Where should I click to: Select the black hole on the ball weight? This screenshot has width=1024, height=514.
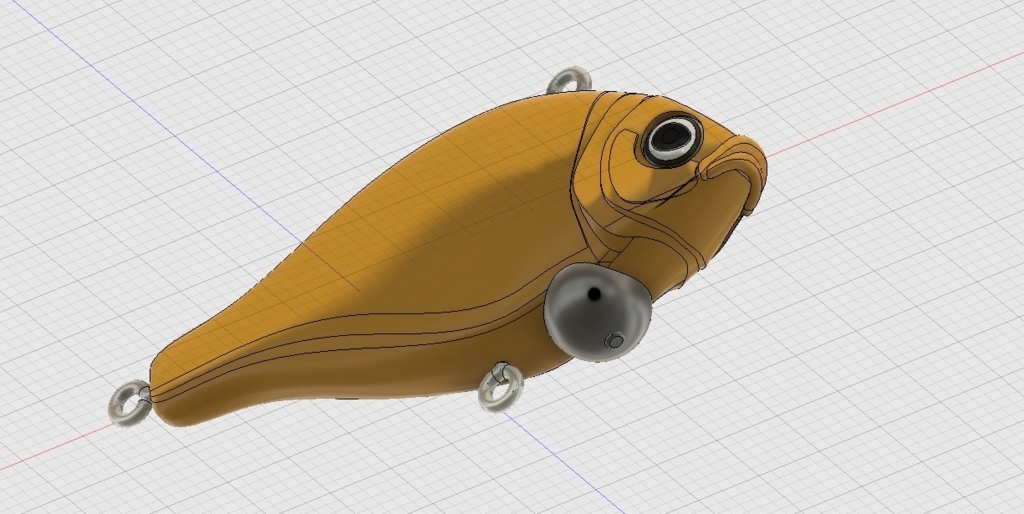pos(594,294)
